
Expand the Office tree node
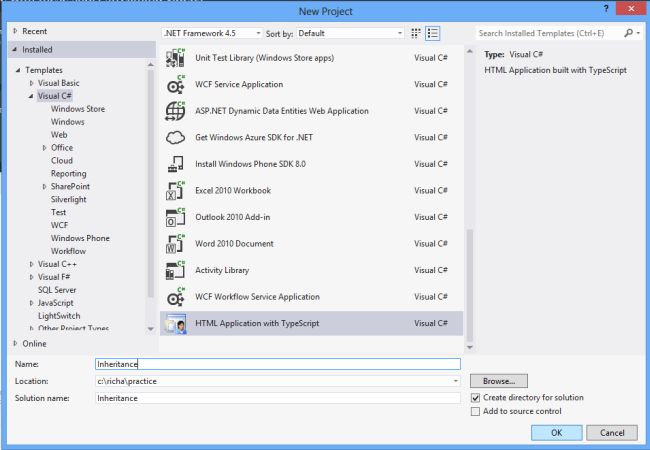tap(44, 148)
